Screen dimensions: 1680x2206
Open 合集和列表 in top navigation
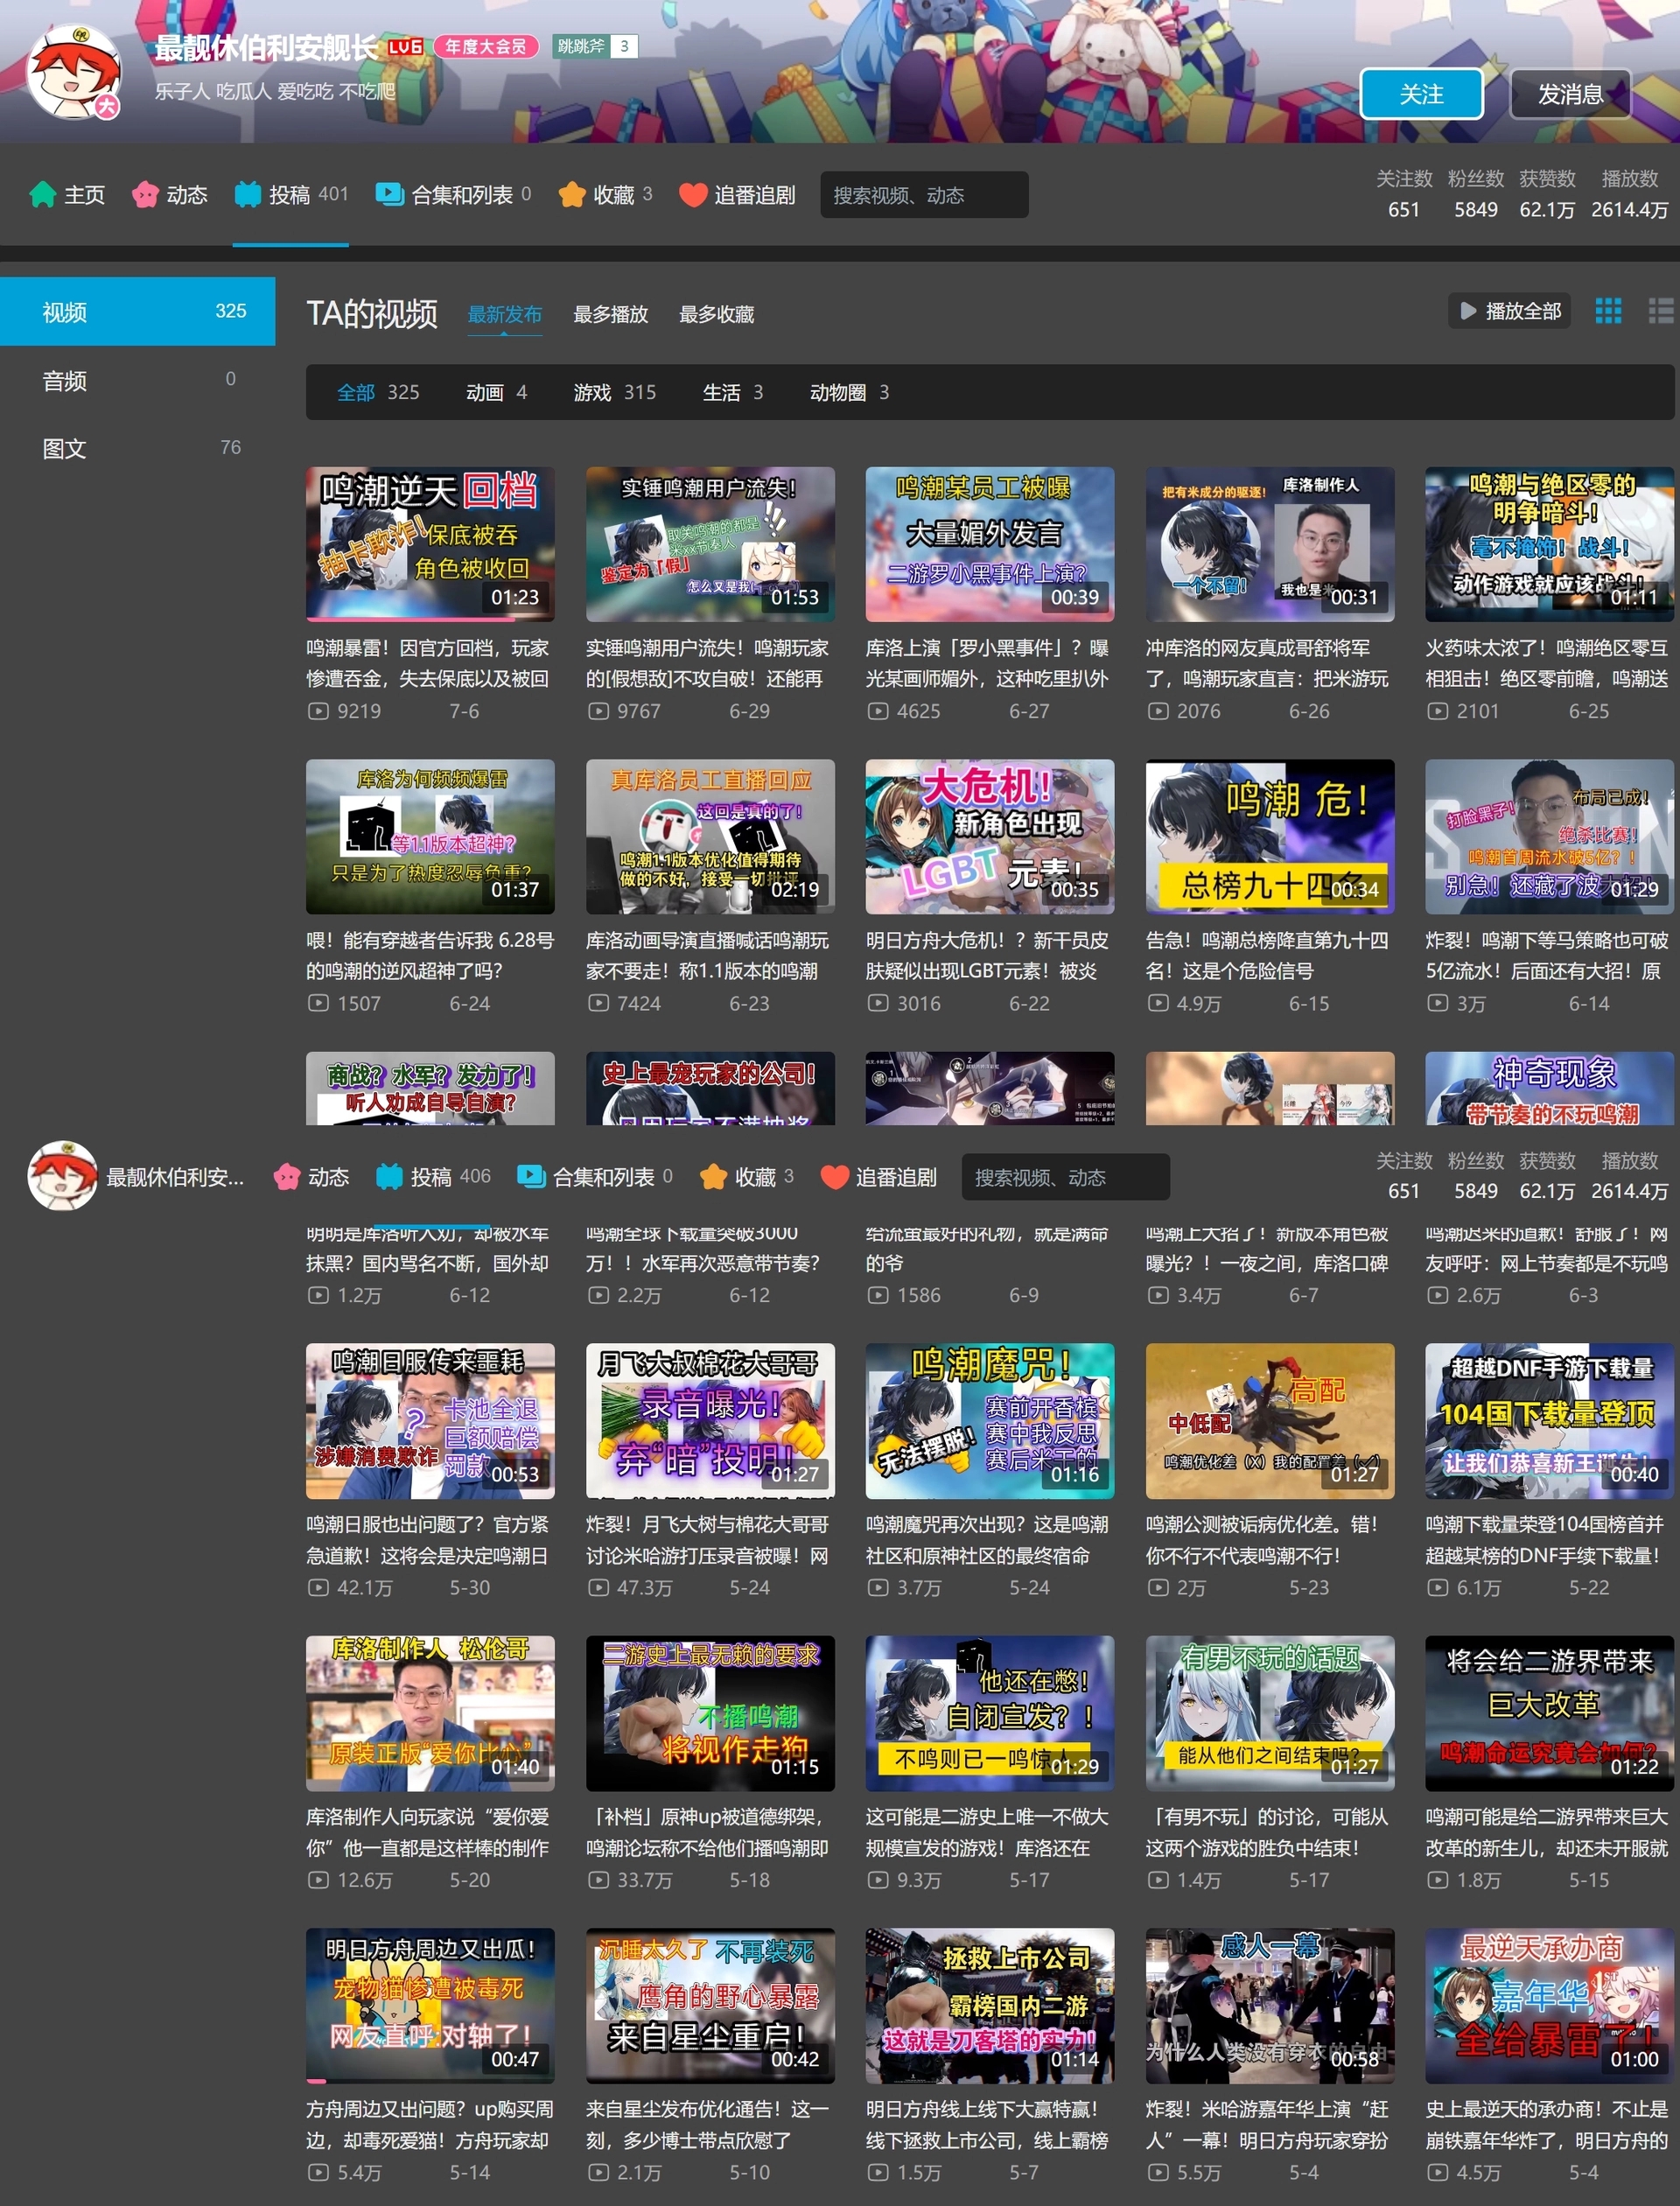click(x=453, y=194)
